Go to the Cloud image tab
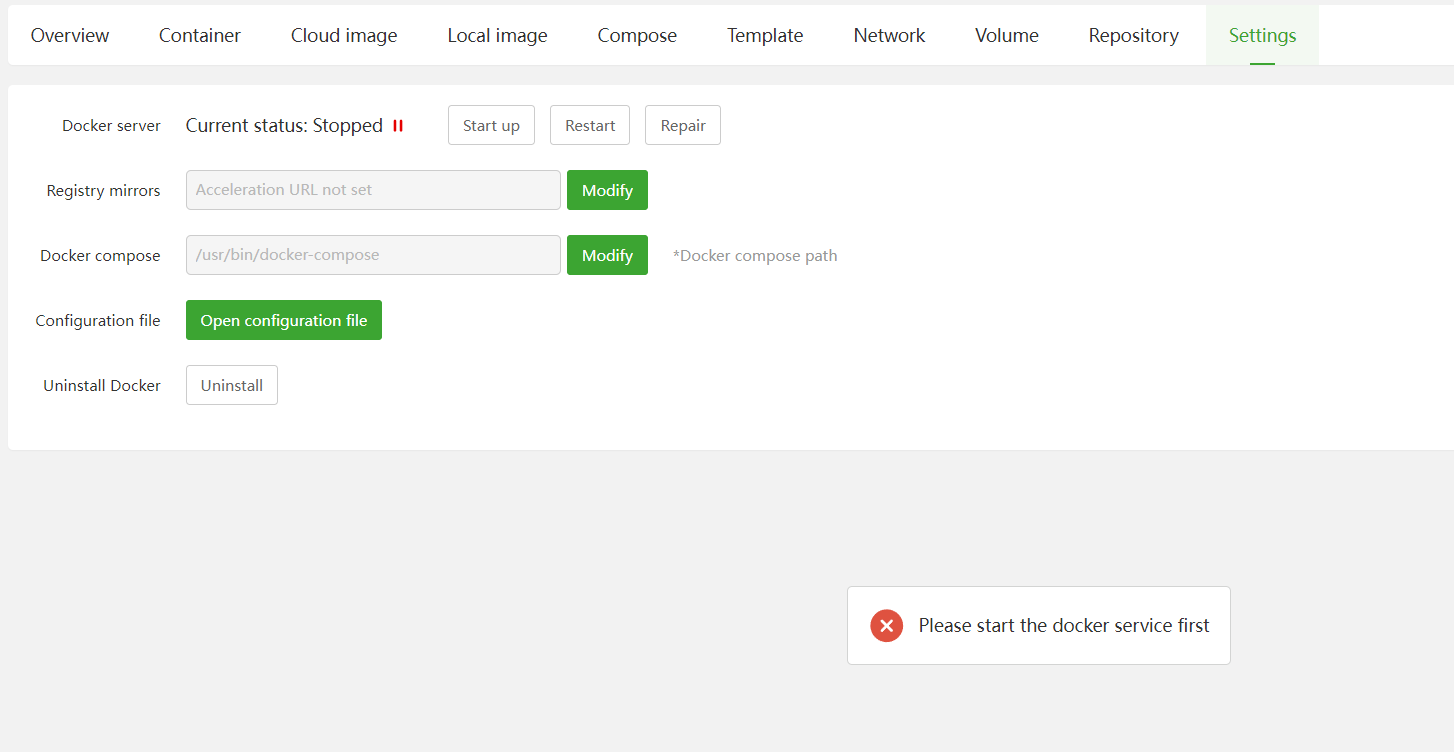Viewport: 1454px width, 752px height. point(344,36)
